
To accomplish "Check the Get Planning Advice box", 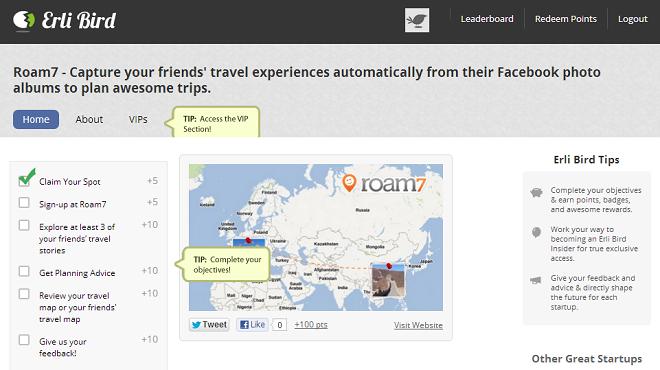I will point(24,272).
